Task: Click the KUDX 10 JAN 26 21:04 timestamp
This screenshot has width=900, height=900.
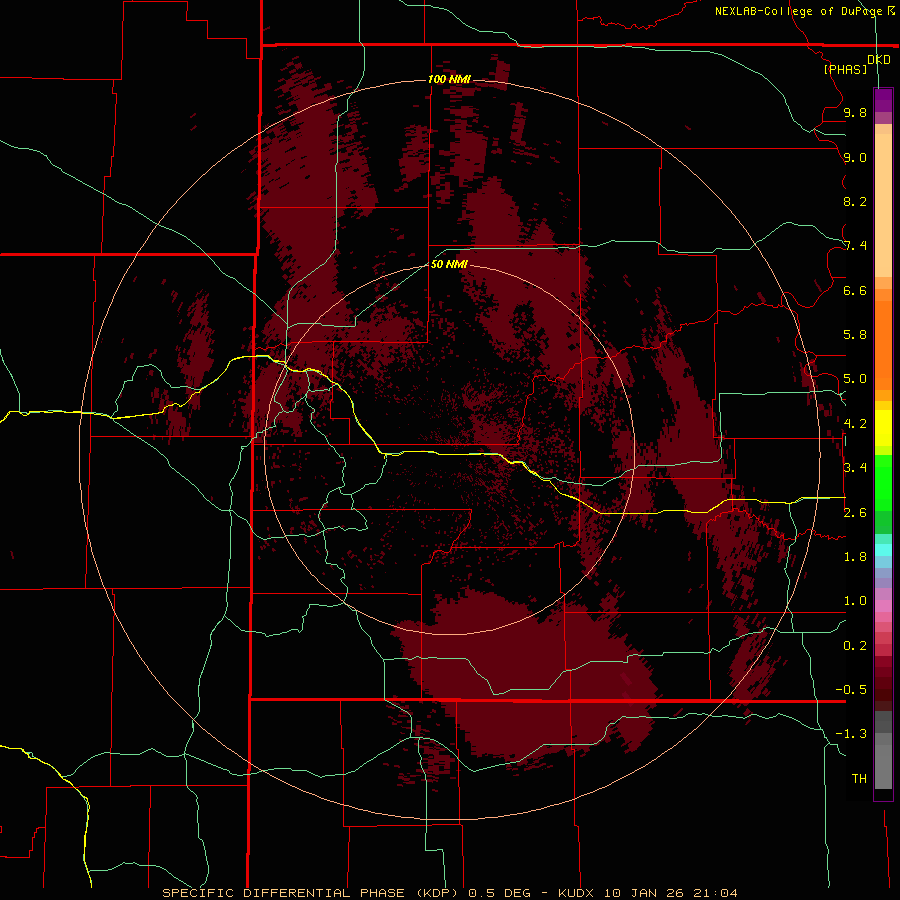Action: (648, 893)
